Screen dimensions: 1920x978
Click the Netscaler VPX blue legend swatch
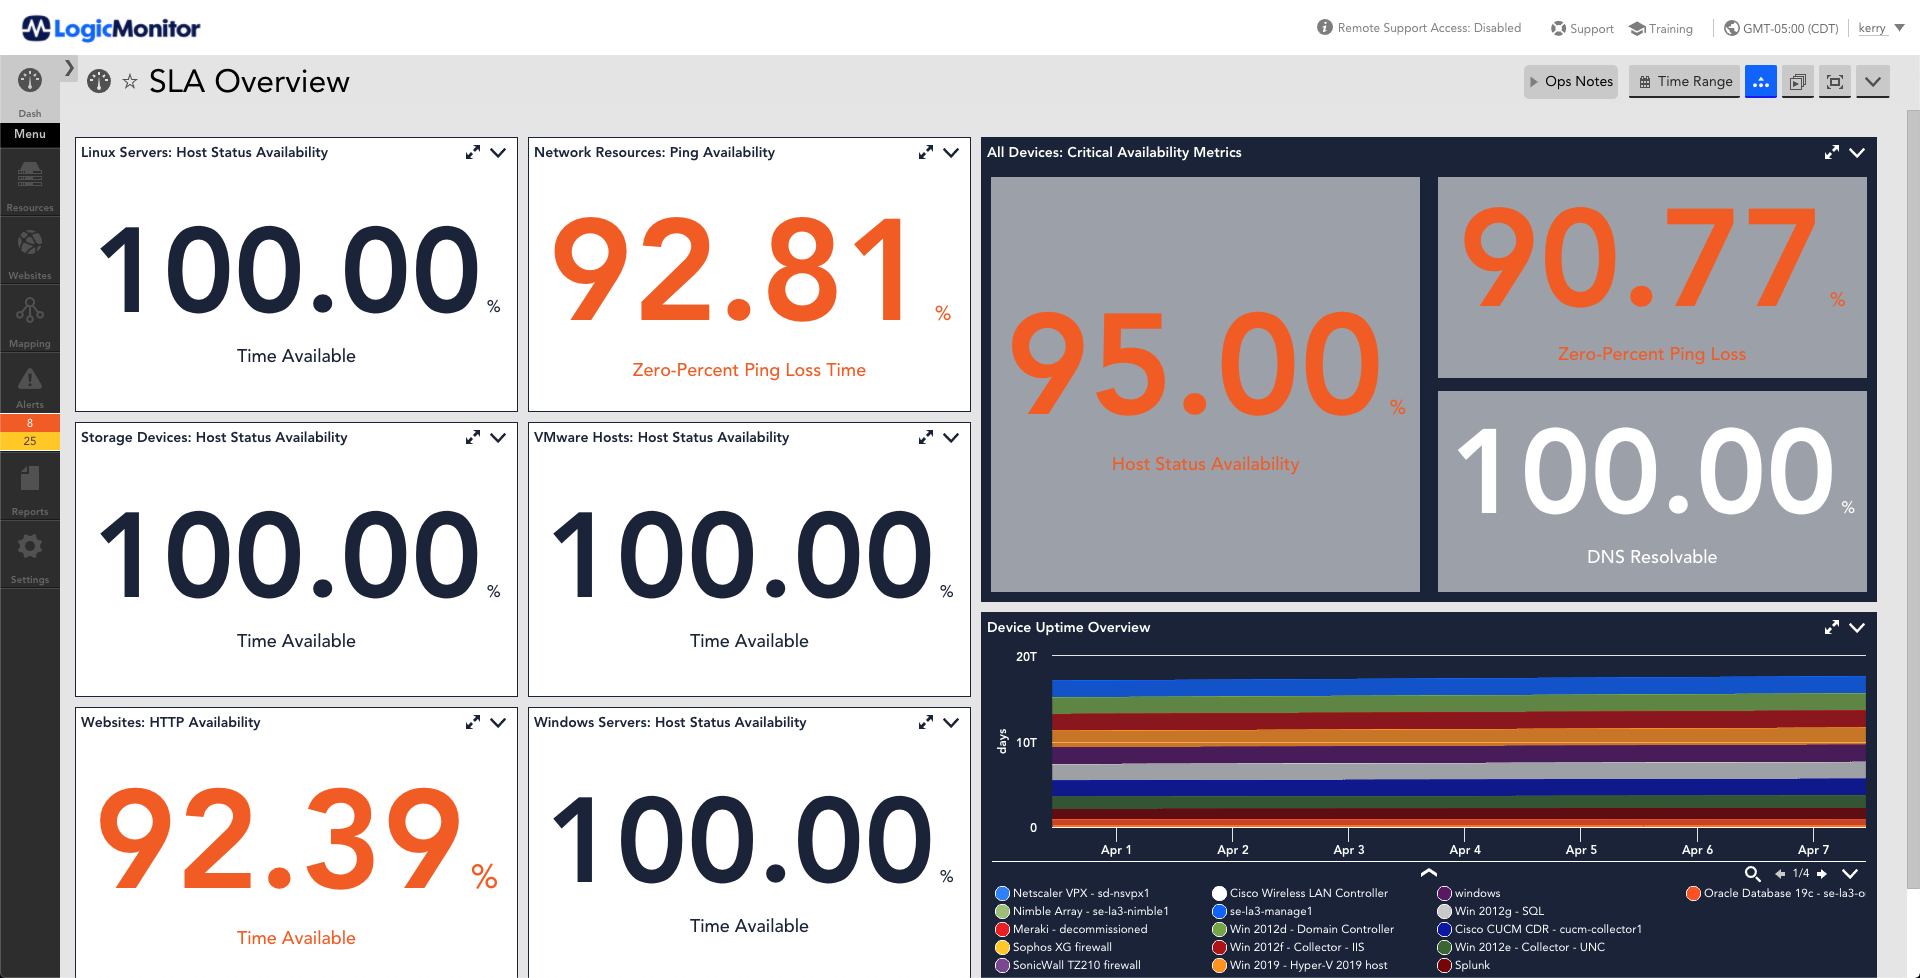1001,893
